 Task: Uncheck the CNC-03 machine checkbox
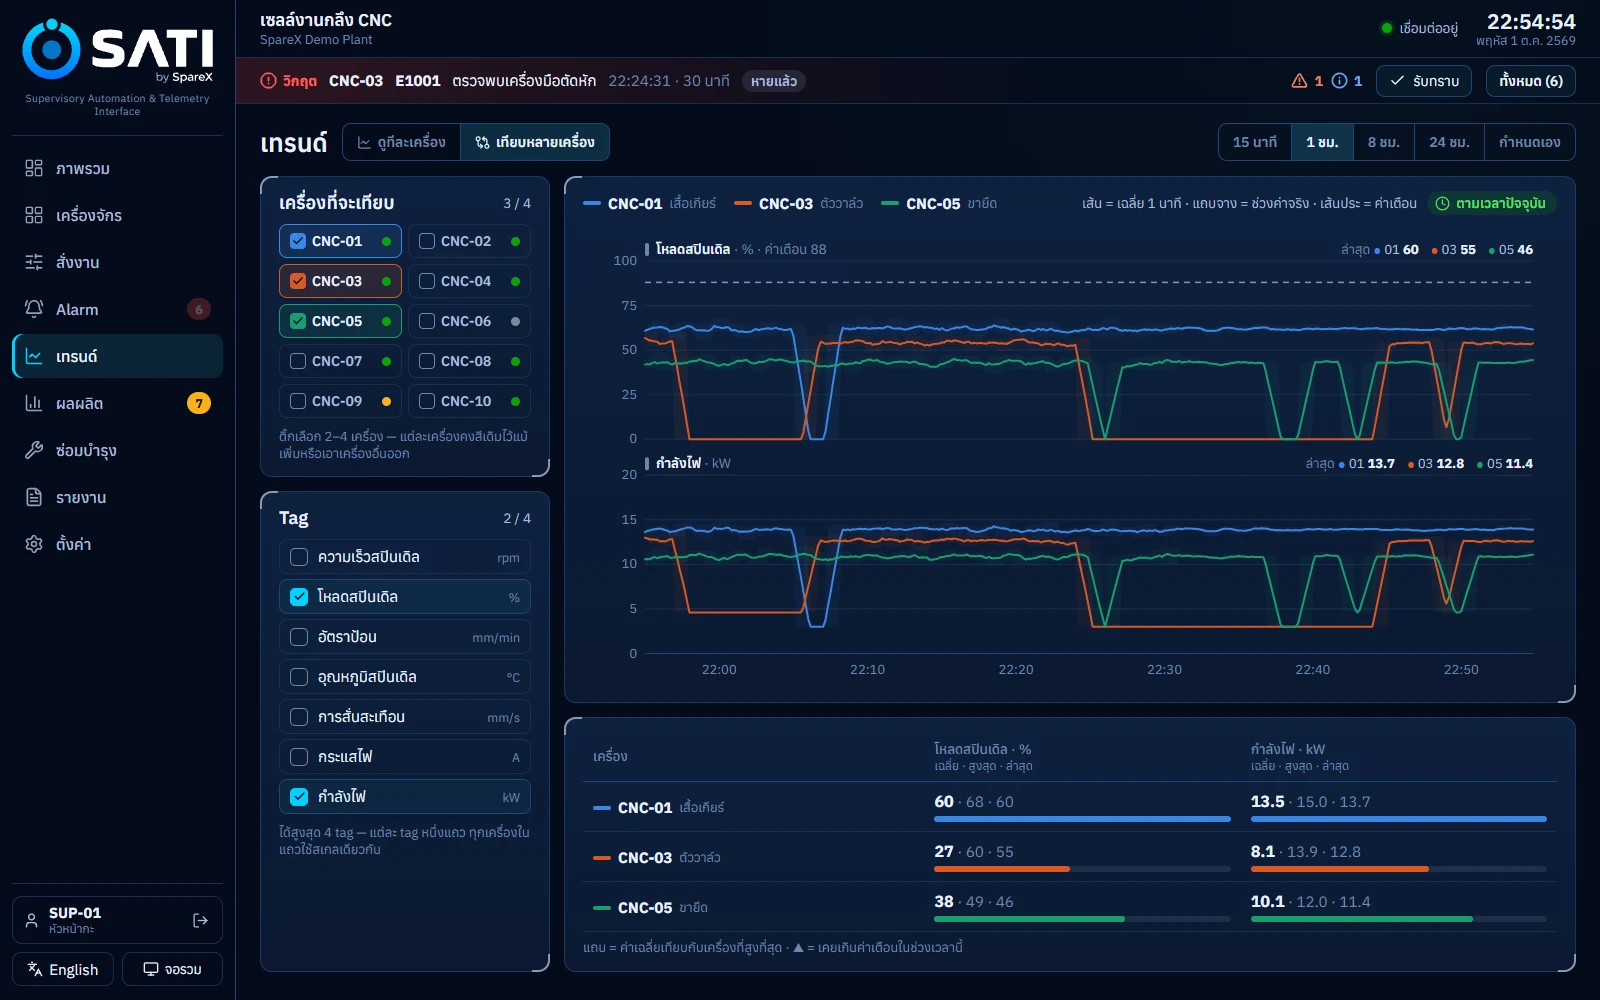(x=298, y=281)
